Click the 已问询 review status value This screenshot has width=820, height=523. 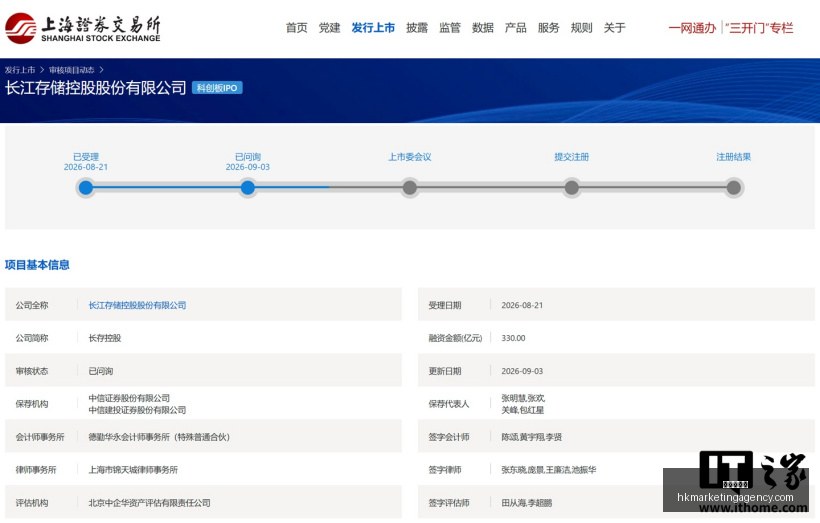tap(100, 371)
